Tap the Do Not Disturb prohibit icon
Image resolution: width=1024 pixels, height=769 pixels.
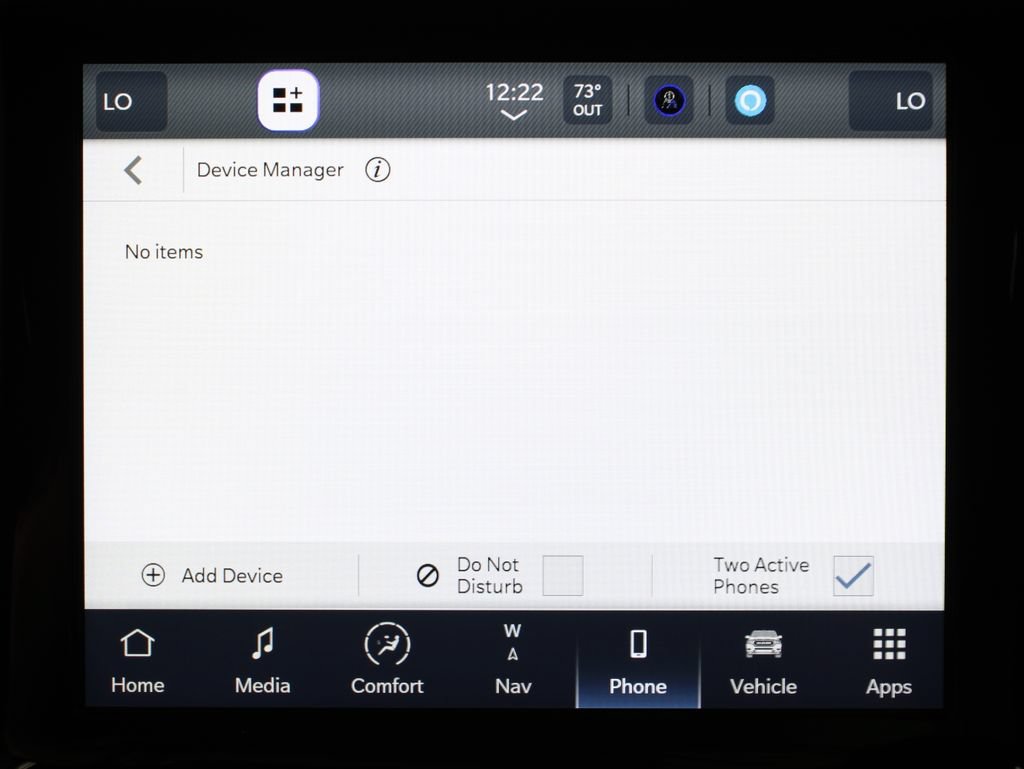coord(428,575)
